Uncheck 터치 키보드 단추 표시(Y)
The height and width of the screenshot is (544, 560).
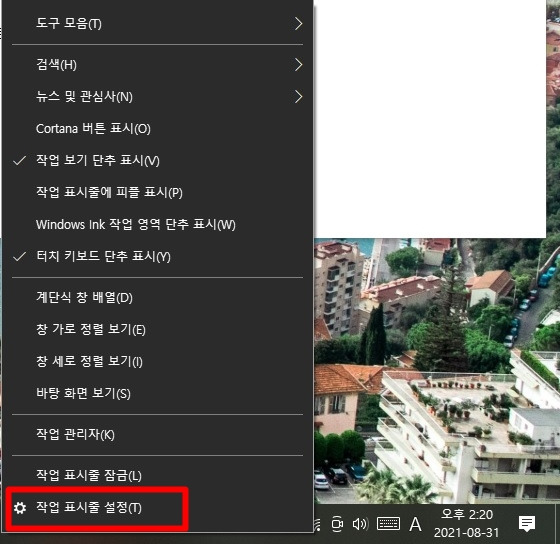tap(157, 256)
